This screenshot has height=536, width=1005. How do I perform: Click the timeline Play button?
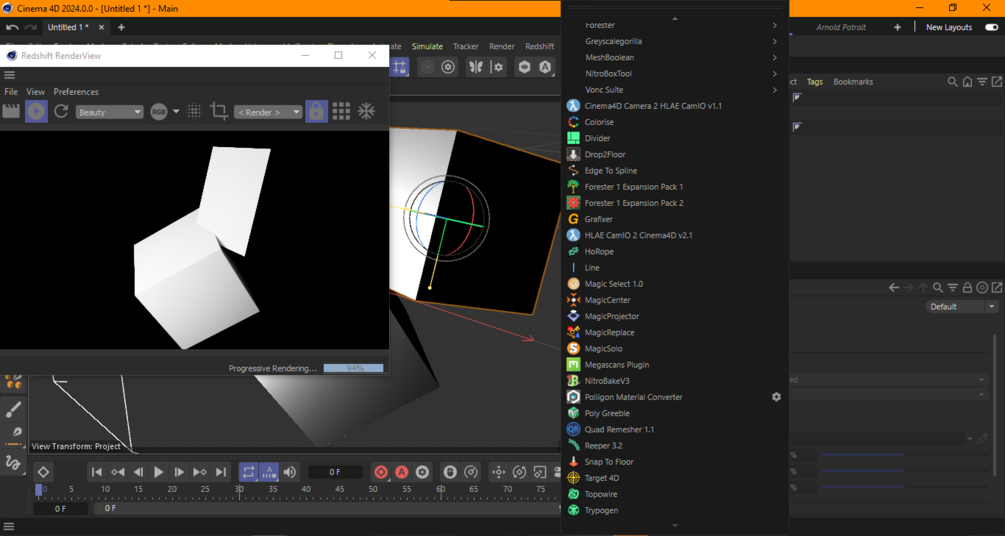(x=158, y=473)
